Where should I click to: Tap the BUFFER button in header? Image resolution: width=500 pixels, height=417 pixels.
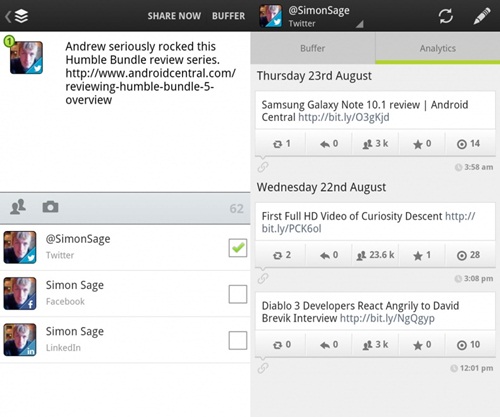pos(228,16)
